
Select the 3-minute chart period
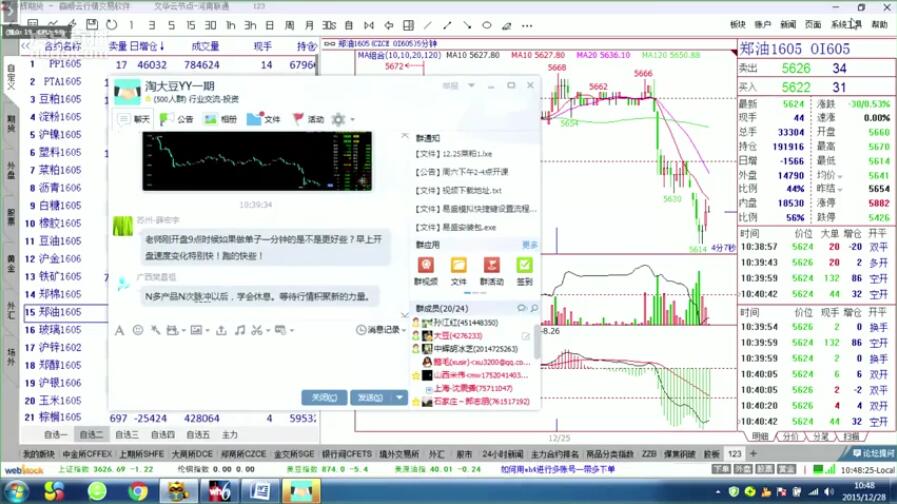152,25
